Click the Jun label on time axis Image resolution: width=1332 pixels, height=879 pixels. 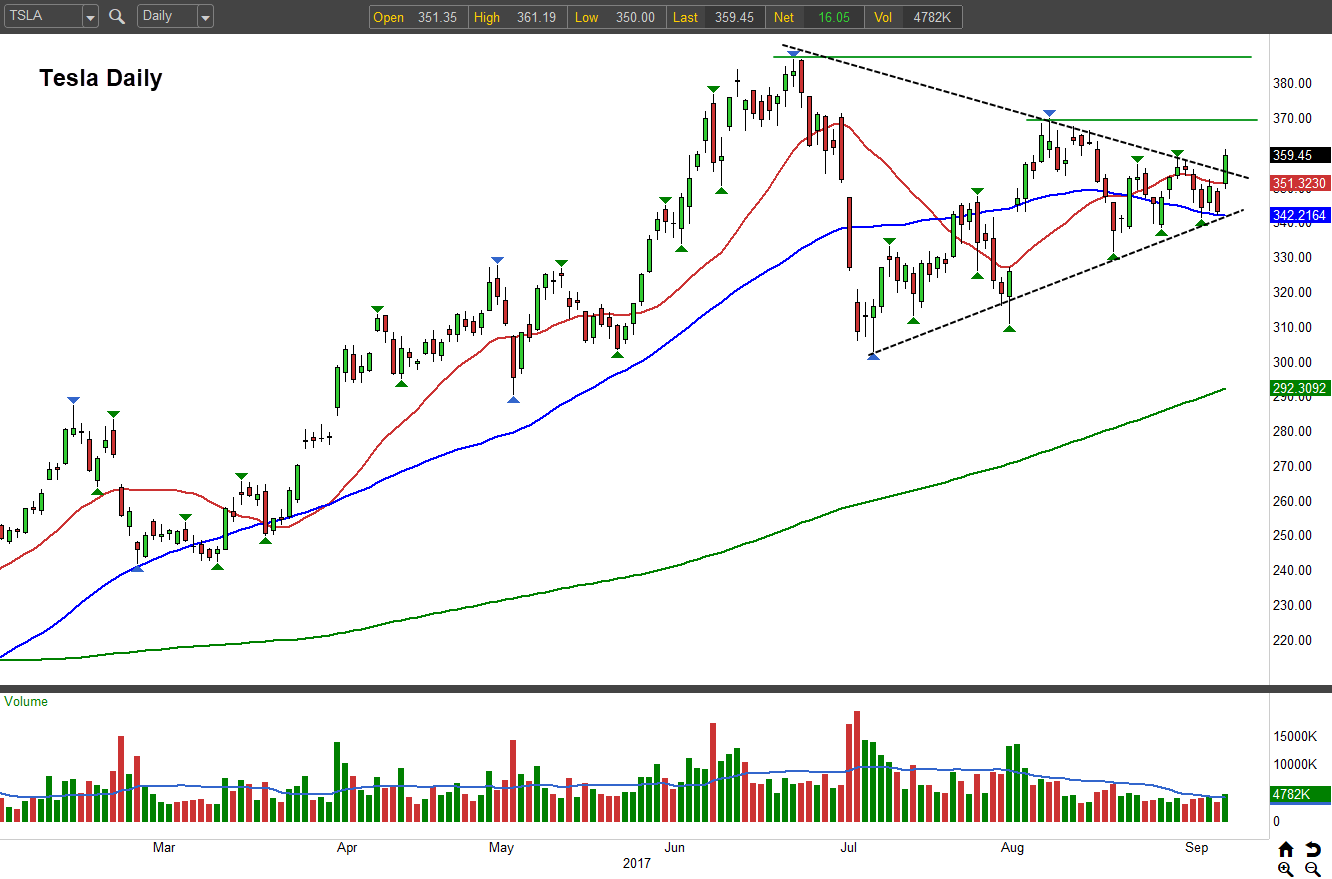(x=676, y=848)
